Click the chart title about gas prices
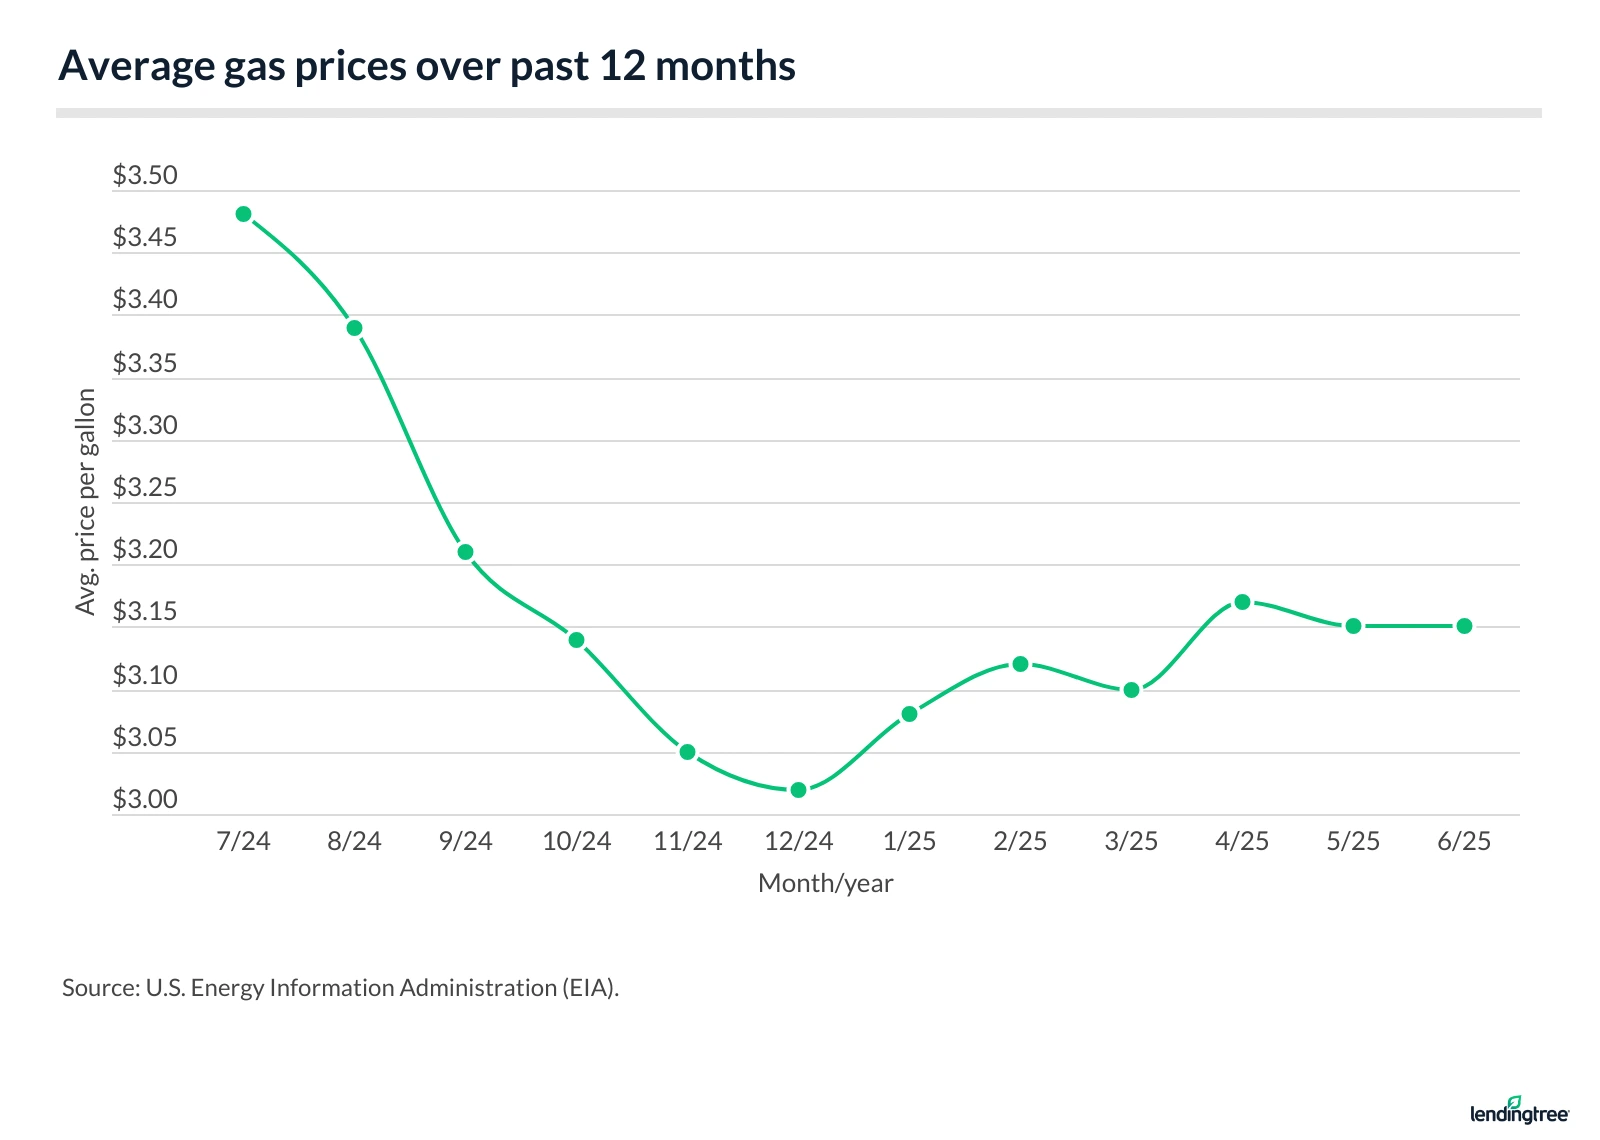This screenshot has width=1600, height=1140. click(427, 66)
